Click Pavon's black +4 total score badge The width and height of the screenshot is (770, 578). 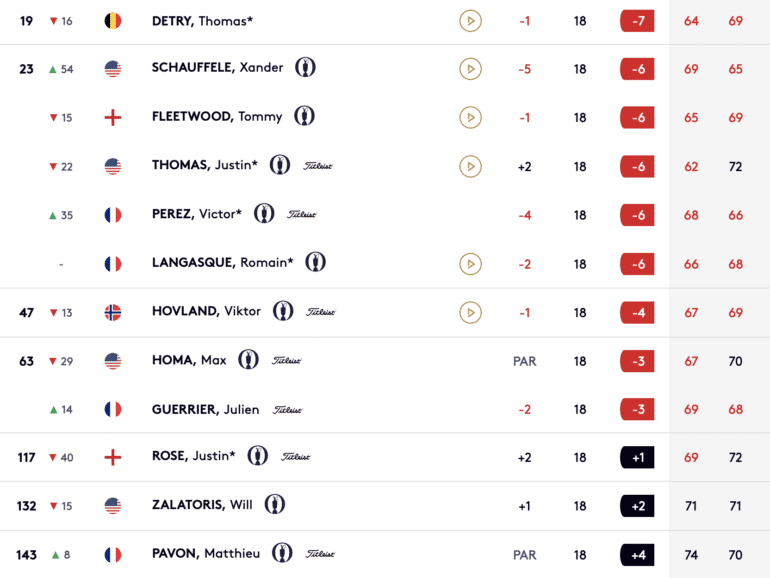point(637,555)
